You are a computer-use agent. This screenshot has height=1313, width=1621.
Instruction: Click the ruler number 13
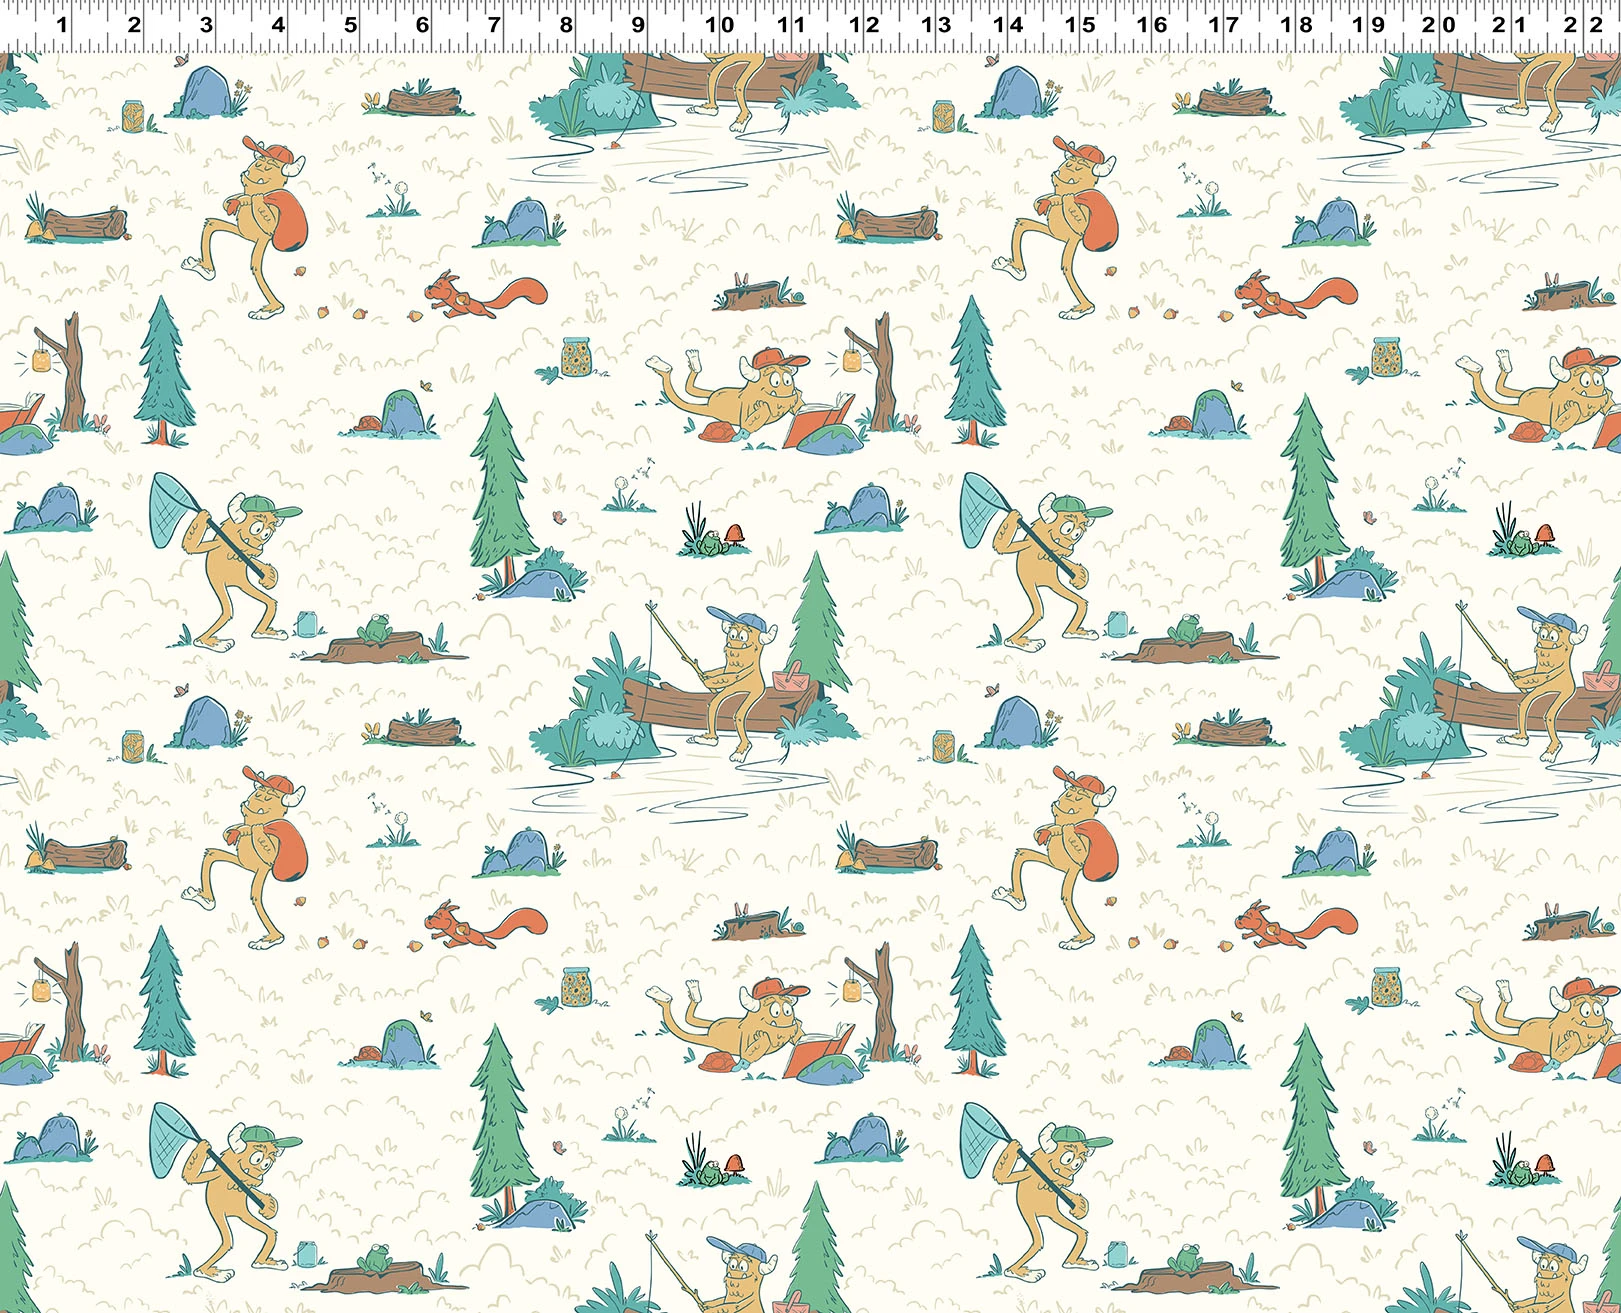click(935, 24)
